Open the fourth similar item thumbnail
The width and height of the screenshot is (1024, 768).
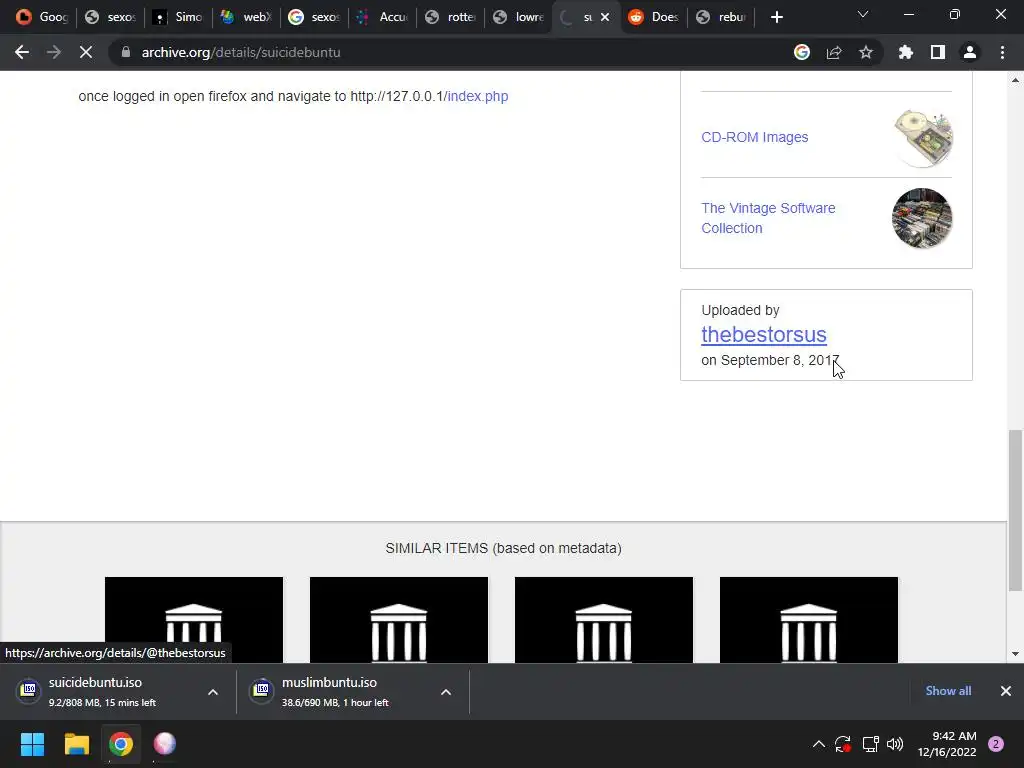809,620
